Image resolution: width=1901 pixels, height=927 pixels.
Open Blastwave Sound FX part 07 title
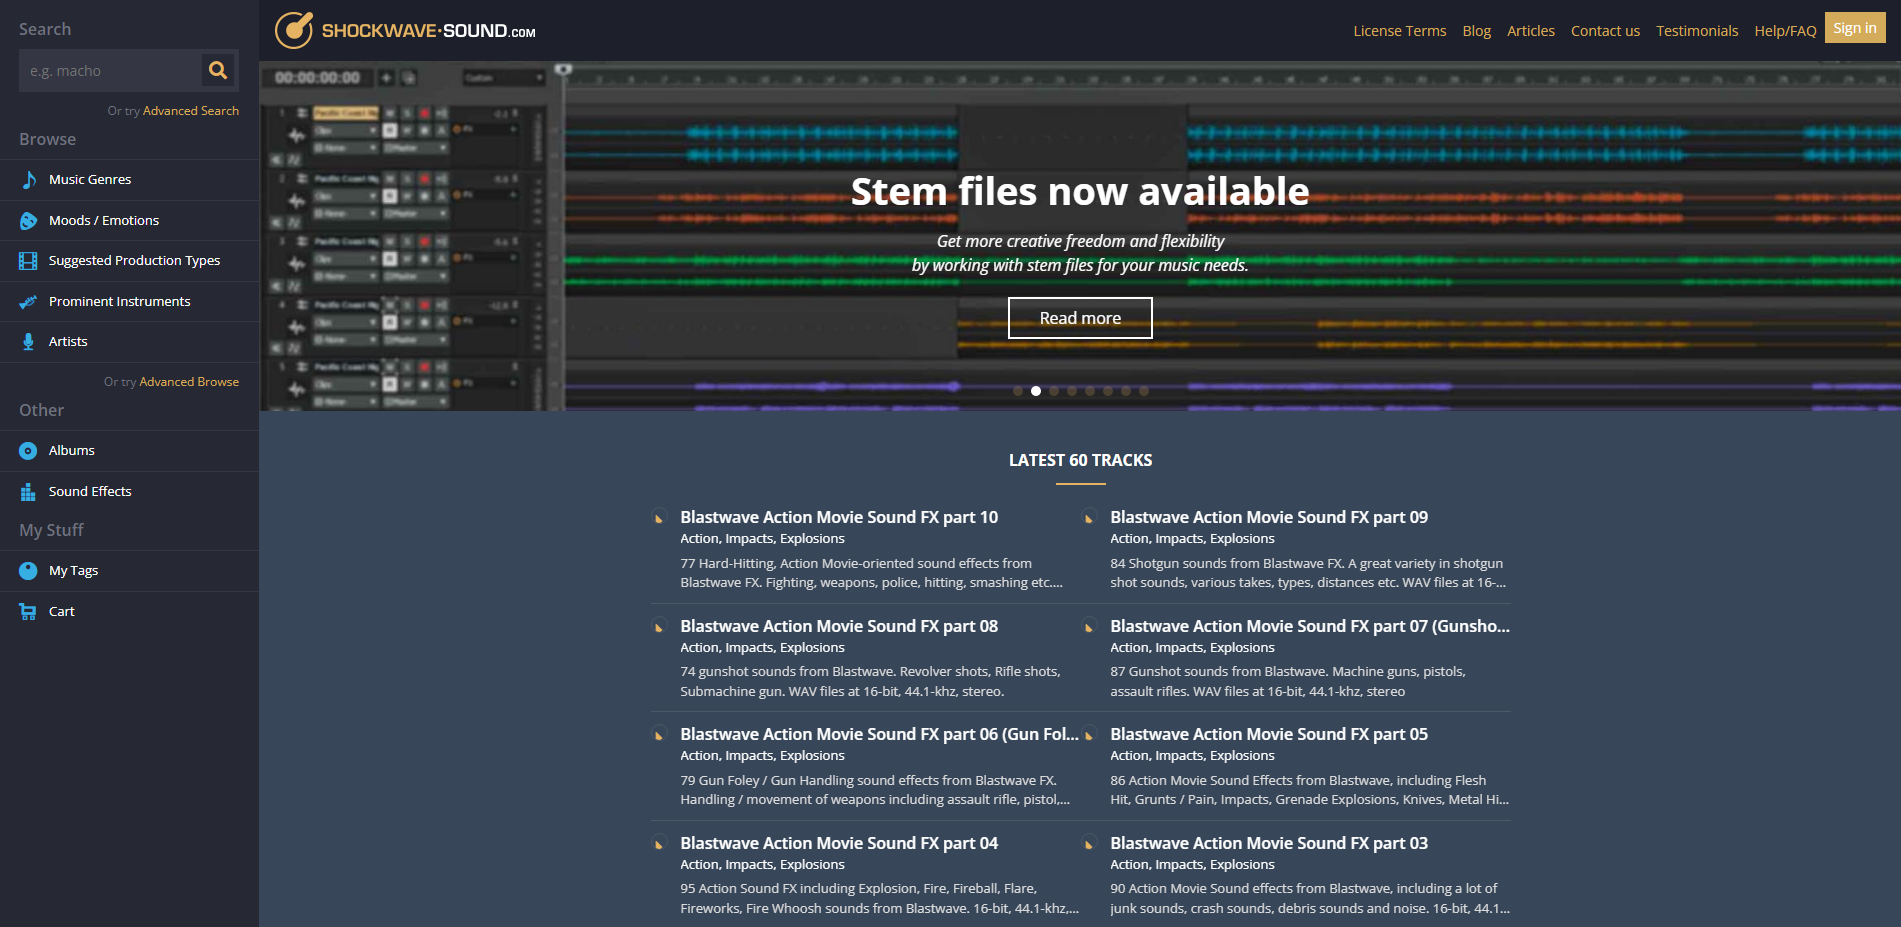[x=1310, y=626]
